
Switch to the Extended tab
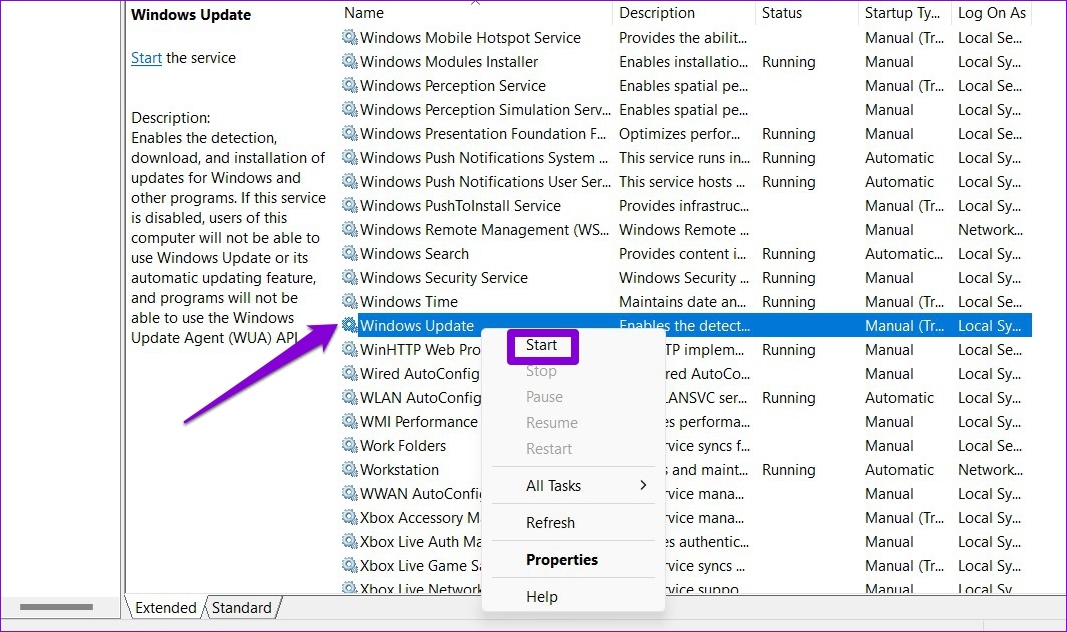click(165, 608)
